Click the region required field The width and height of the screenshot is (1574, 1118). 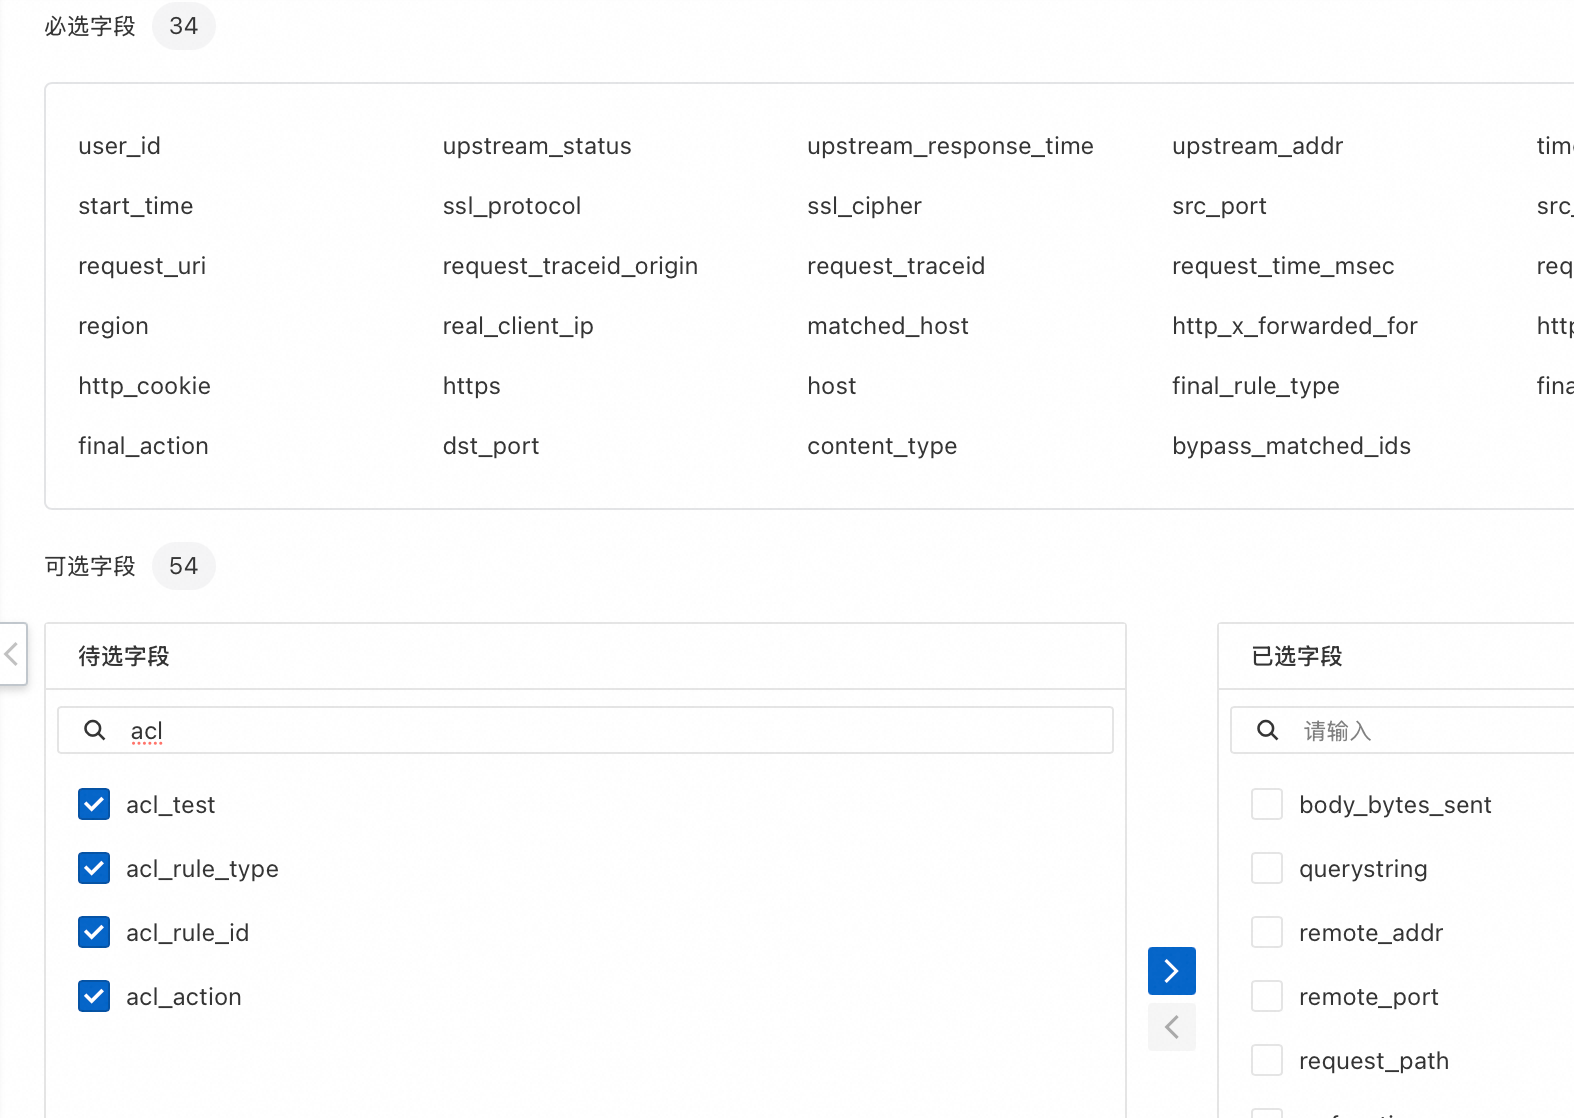coord(113,326)
